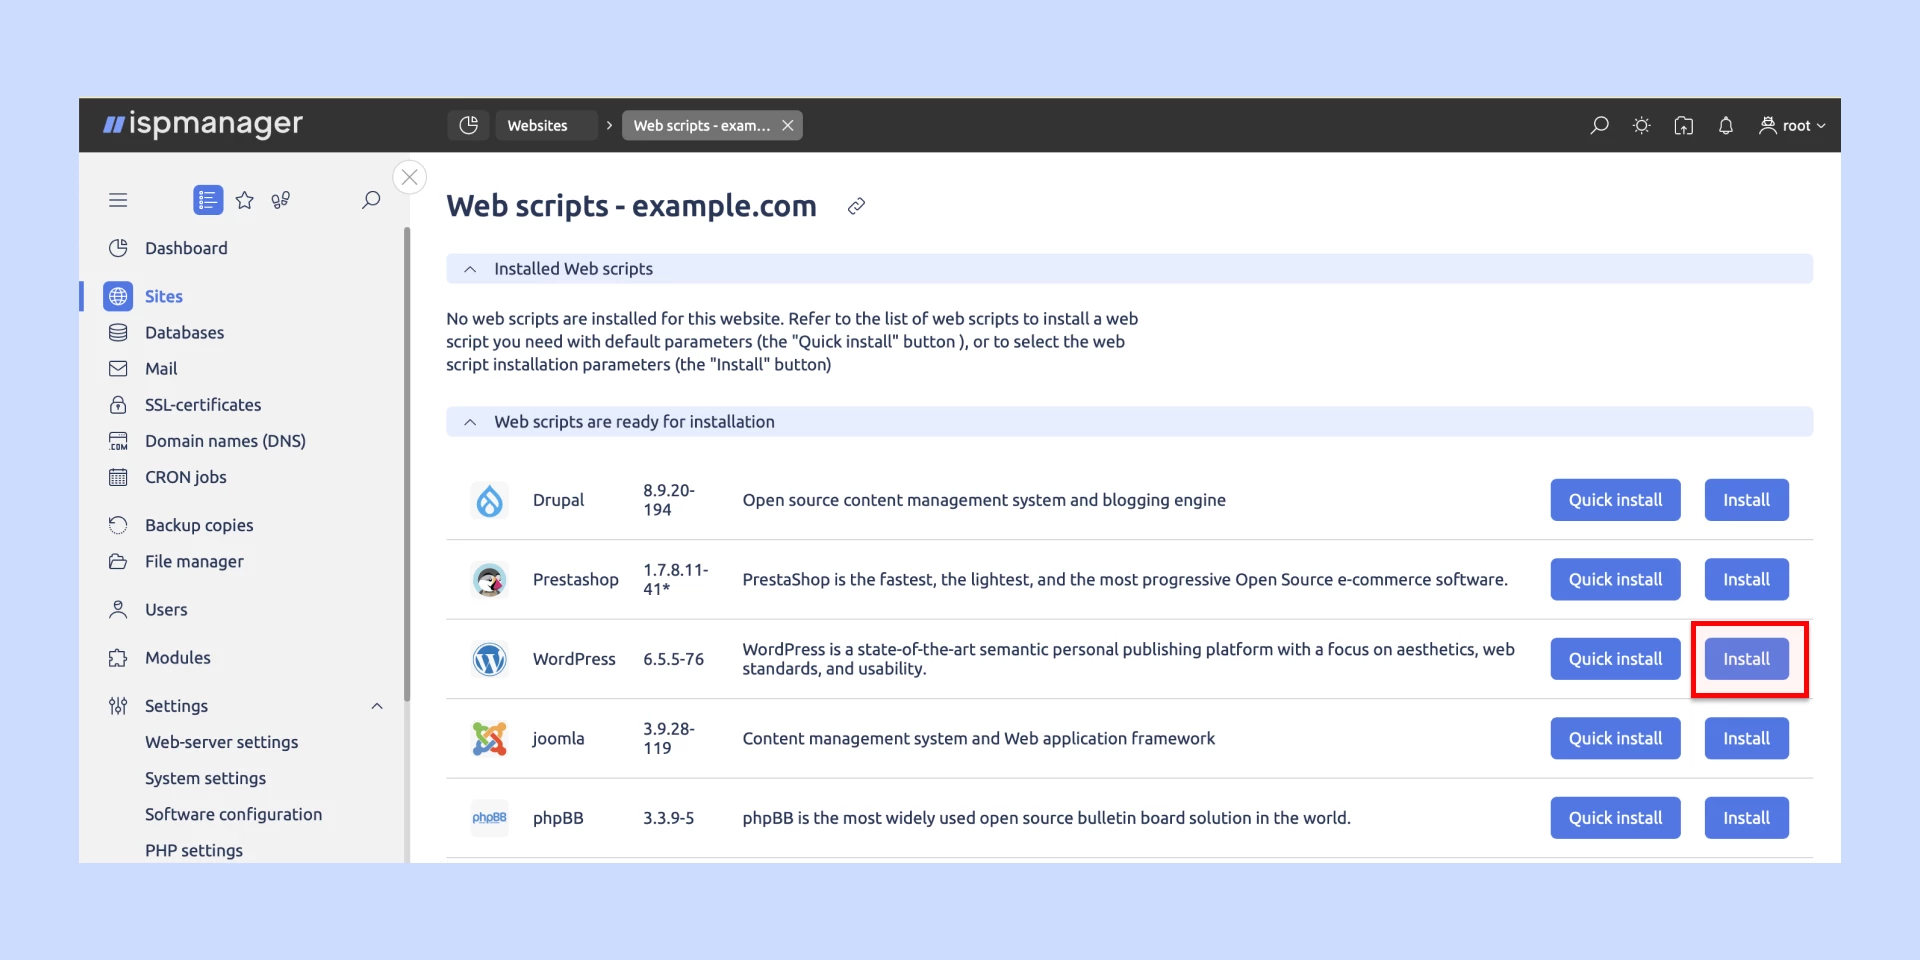Collapse the Settings submenu chevron
This screenshot has height=960, width=1920.
point(377,706)
